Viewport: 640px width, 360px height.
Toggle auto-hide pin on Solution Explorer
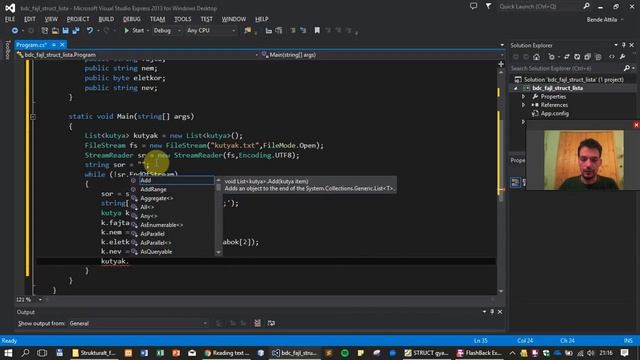click(624, 45)
